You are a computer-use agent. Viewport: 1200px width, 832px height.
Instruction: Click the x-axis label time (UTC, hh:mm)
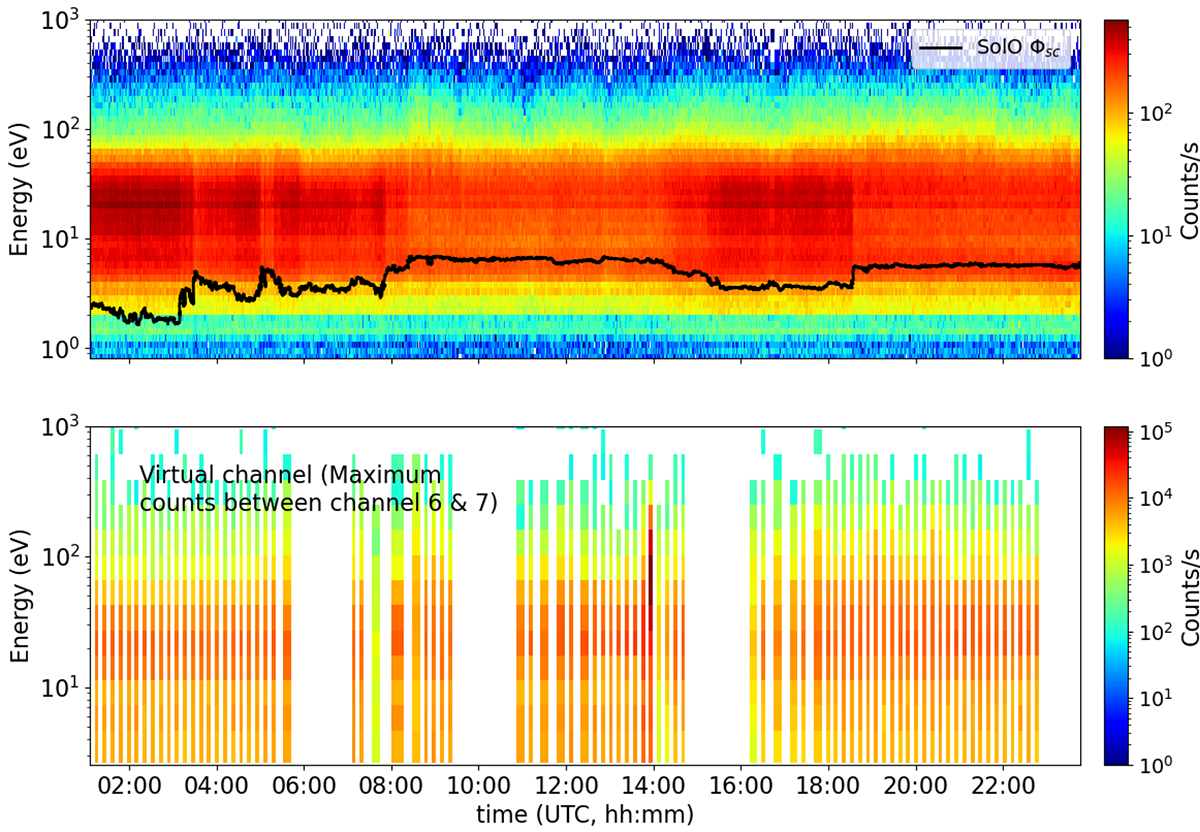(x=584, y=814)
